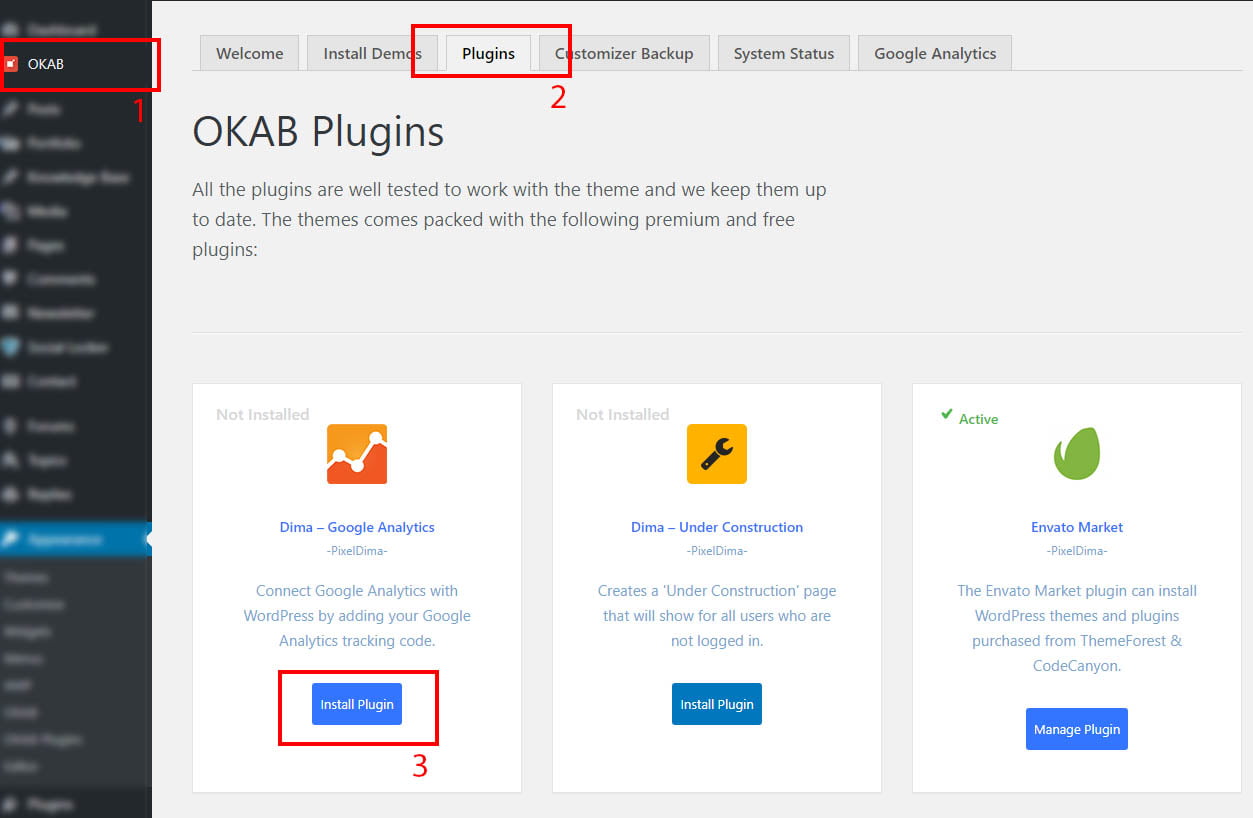Open the Plugins item in the admin sidebar
Viewport: 1253px width, 818px height.
point(76,804)
